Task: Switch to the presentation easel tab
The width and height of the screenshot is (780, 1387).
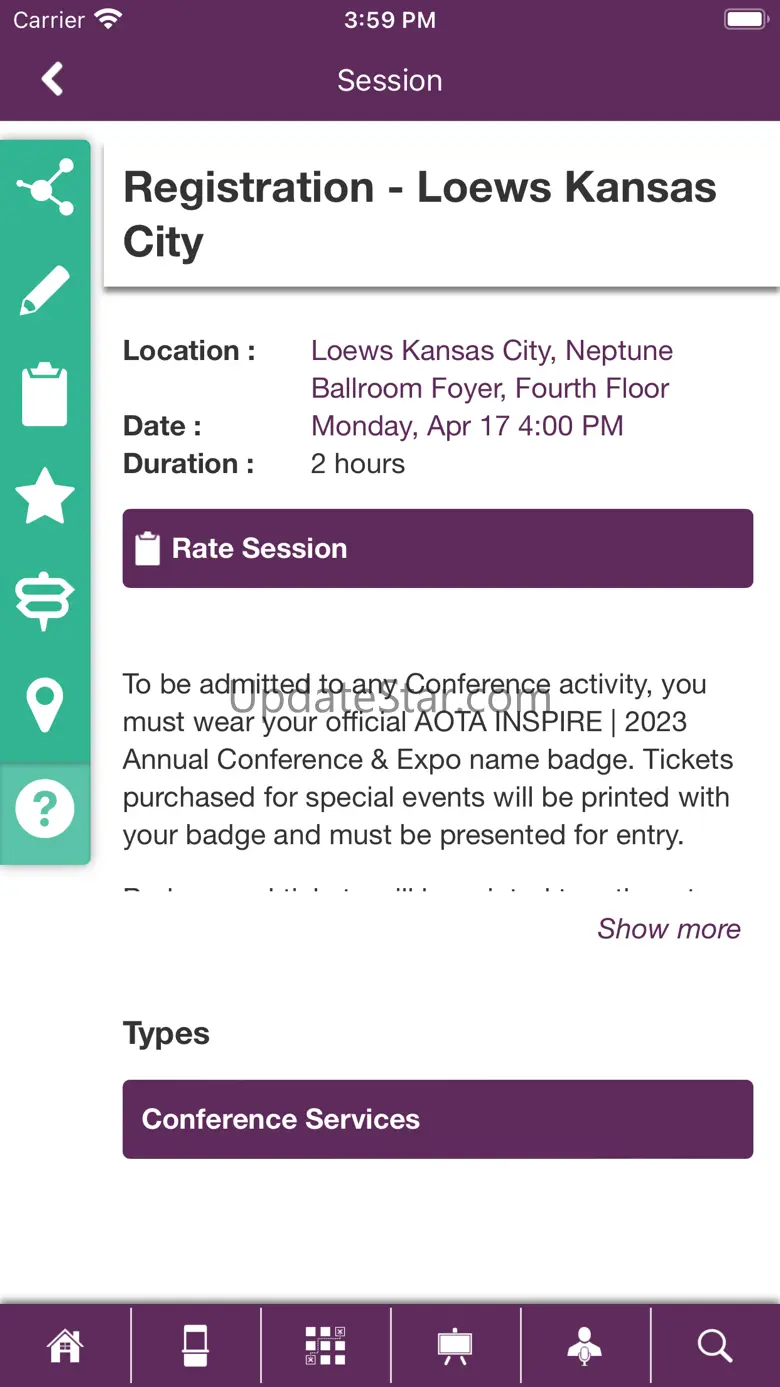Action: (455, 1345)
